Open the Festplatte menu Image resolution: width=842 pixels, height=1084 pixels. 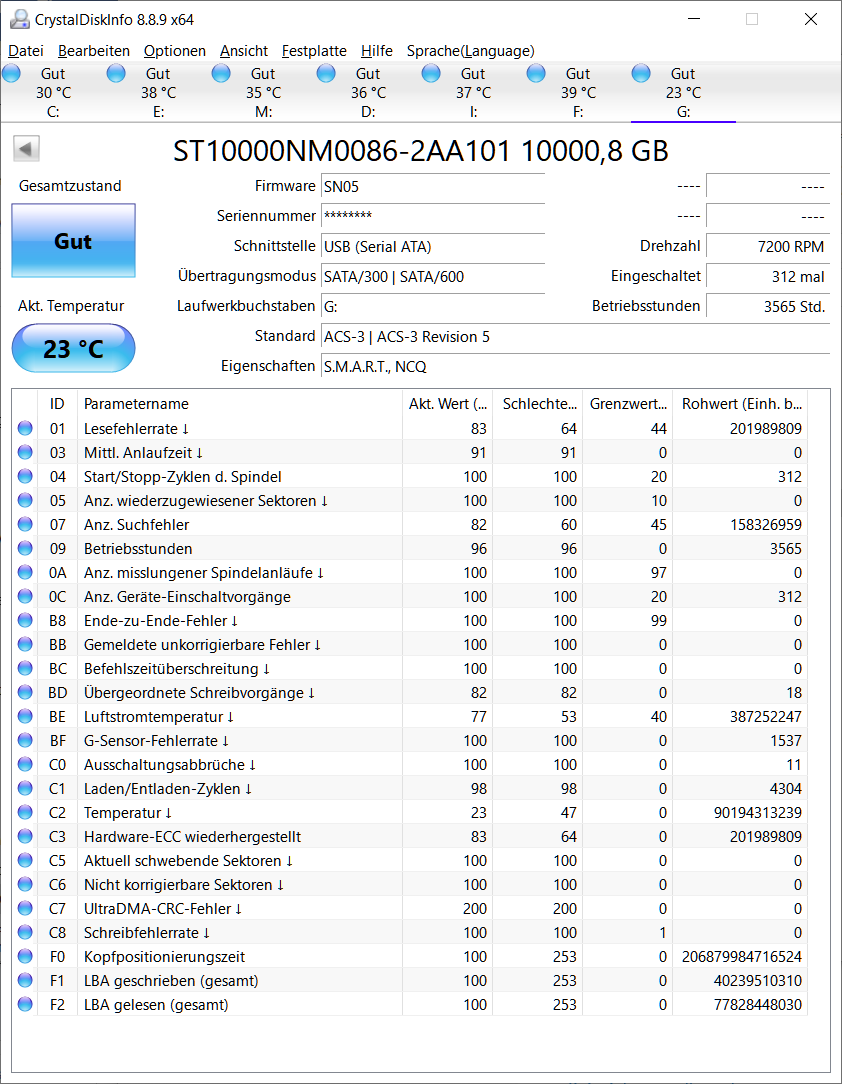[314, 50]
